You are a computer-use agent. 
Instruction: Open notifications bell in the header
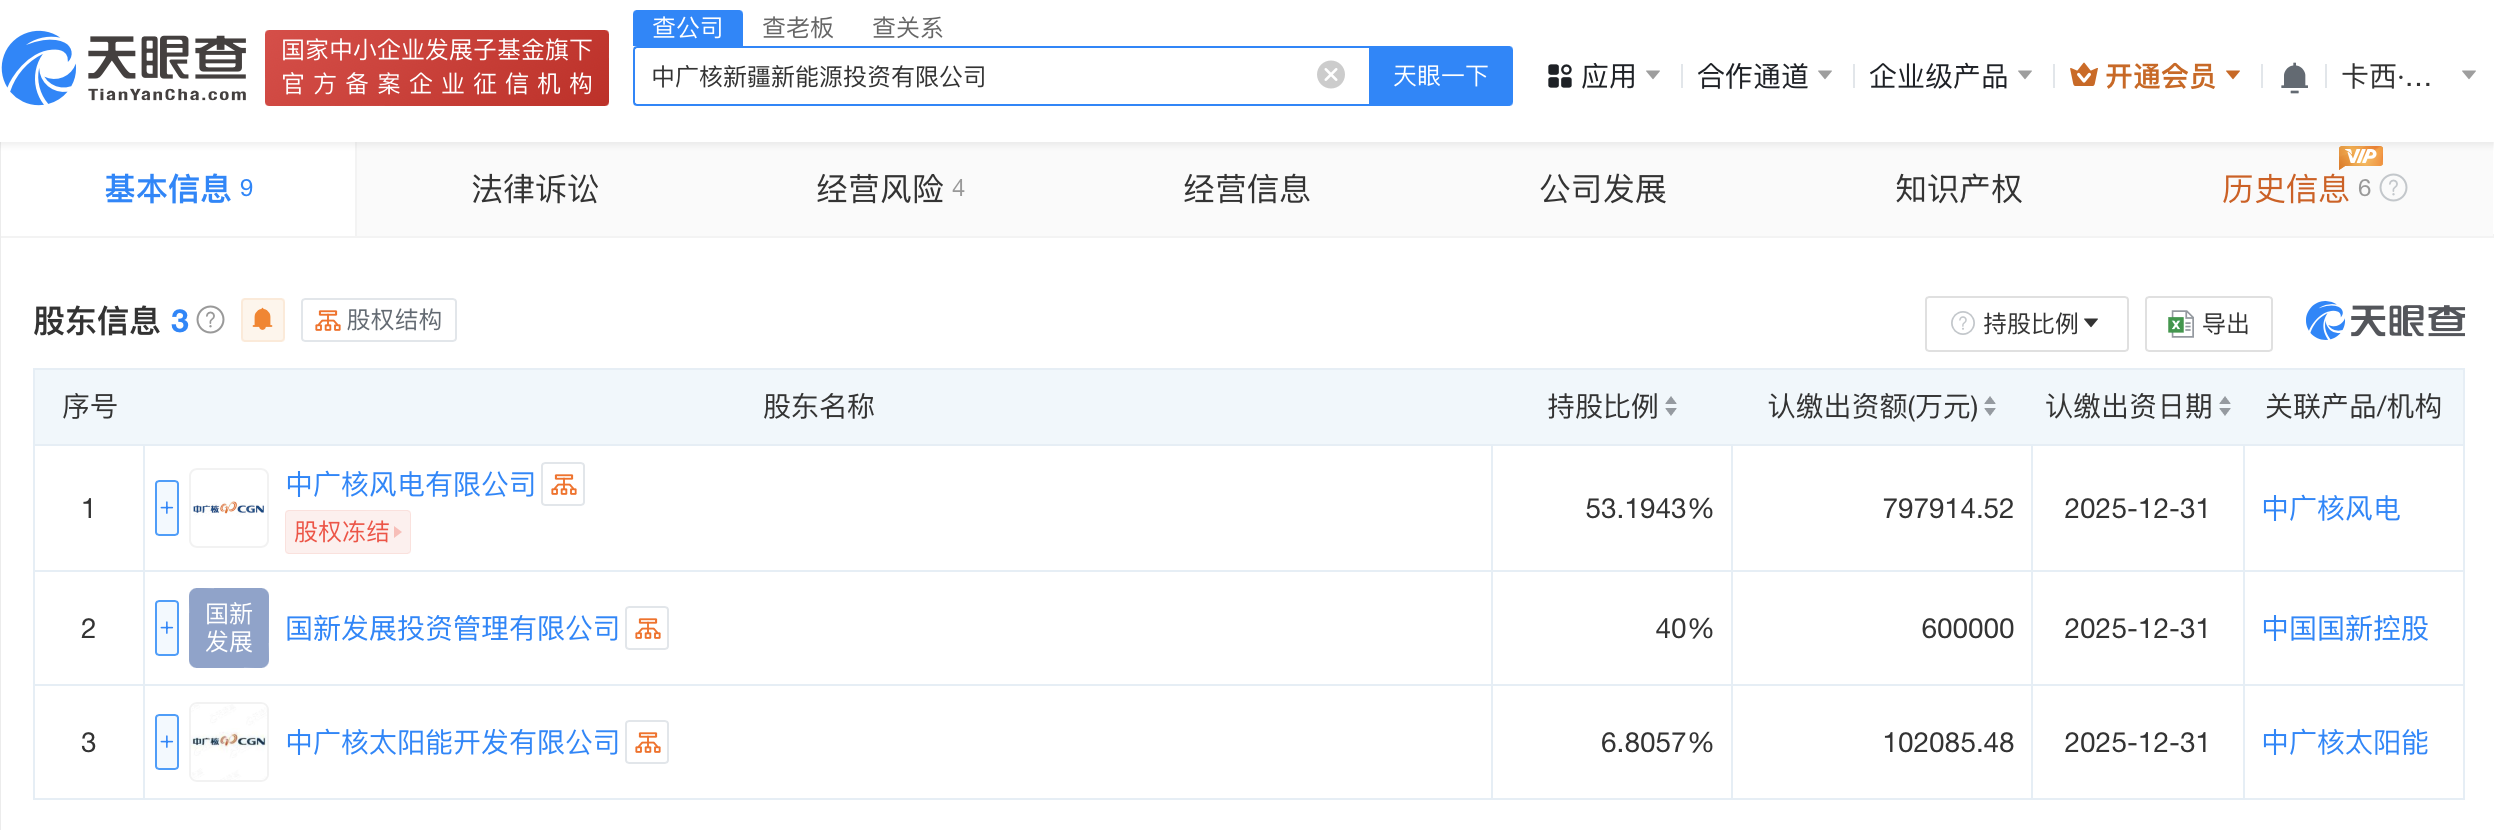[2294, 77]
